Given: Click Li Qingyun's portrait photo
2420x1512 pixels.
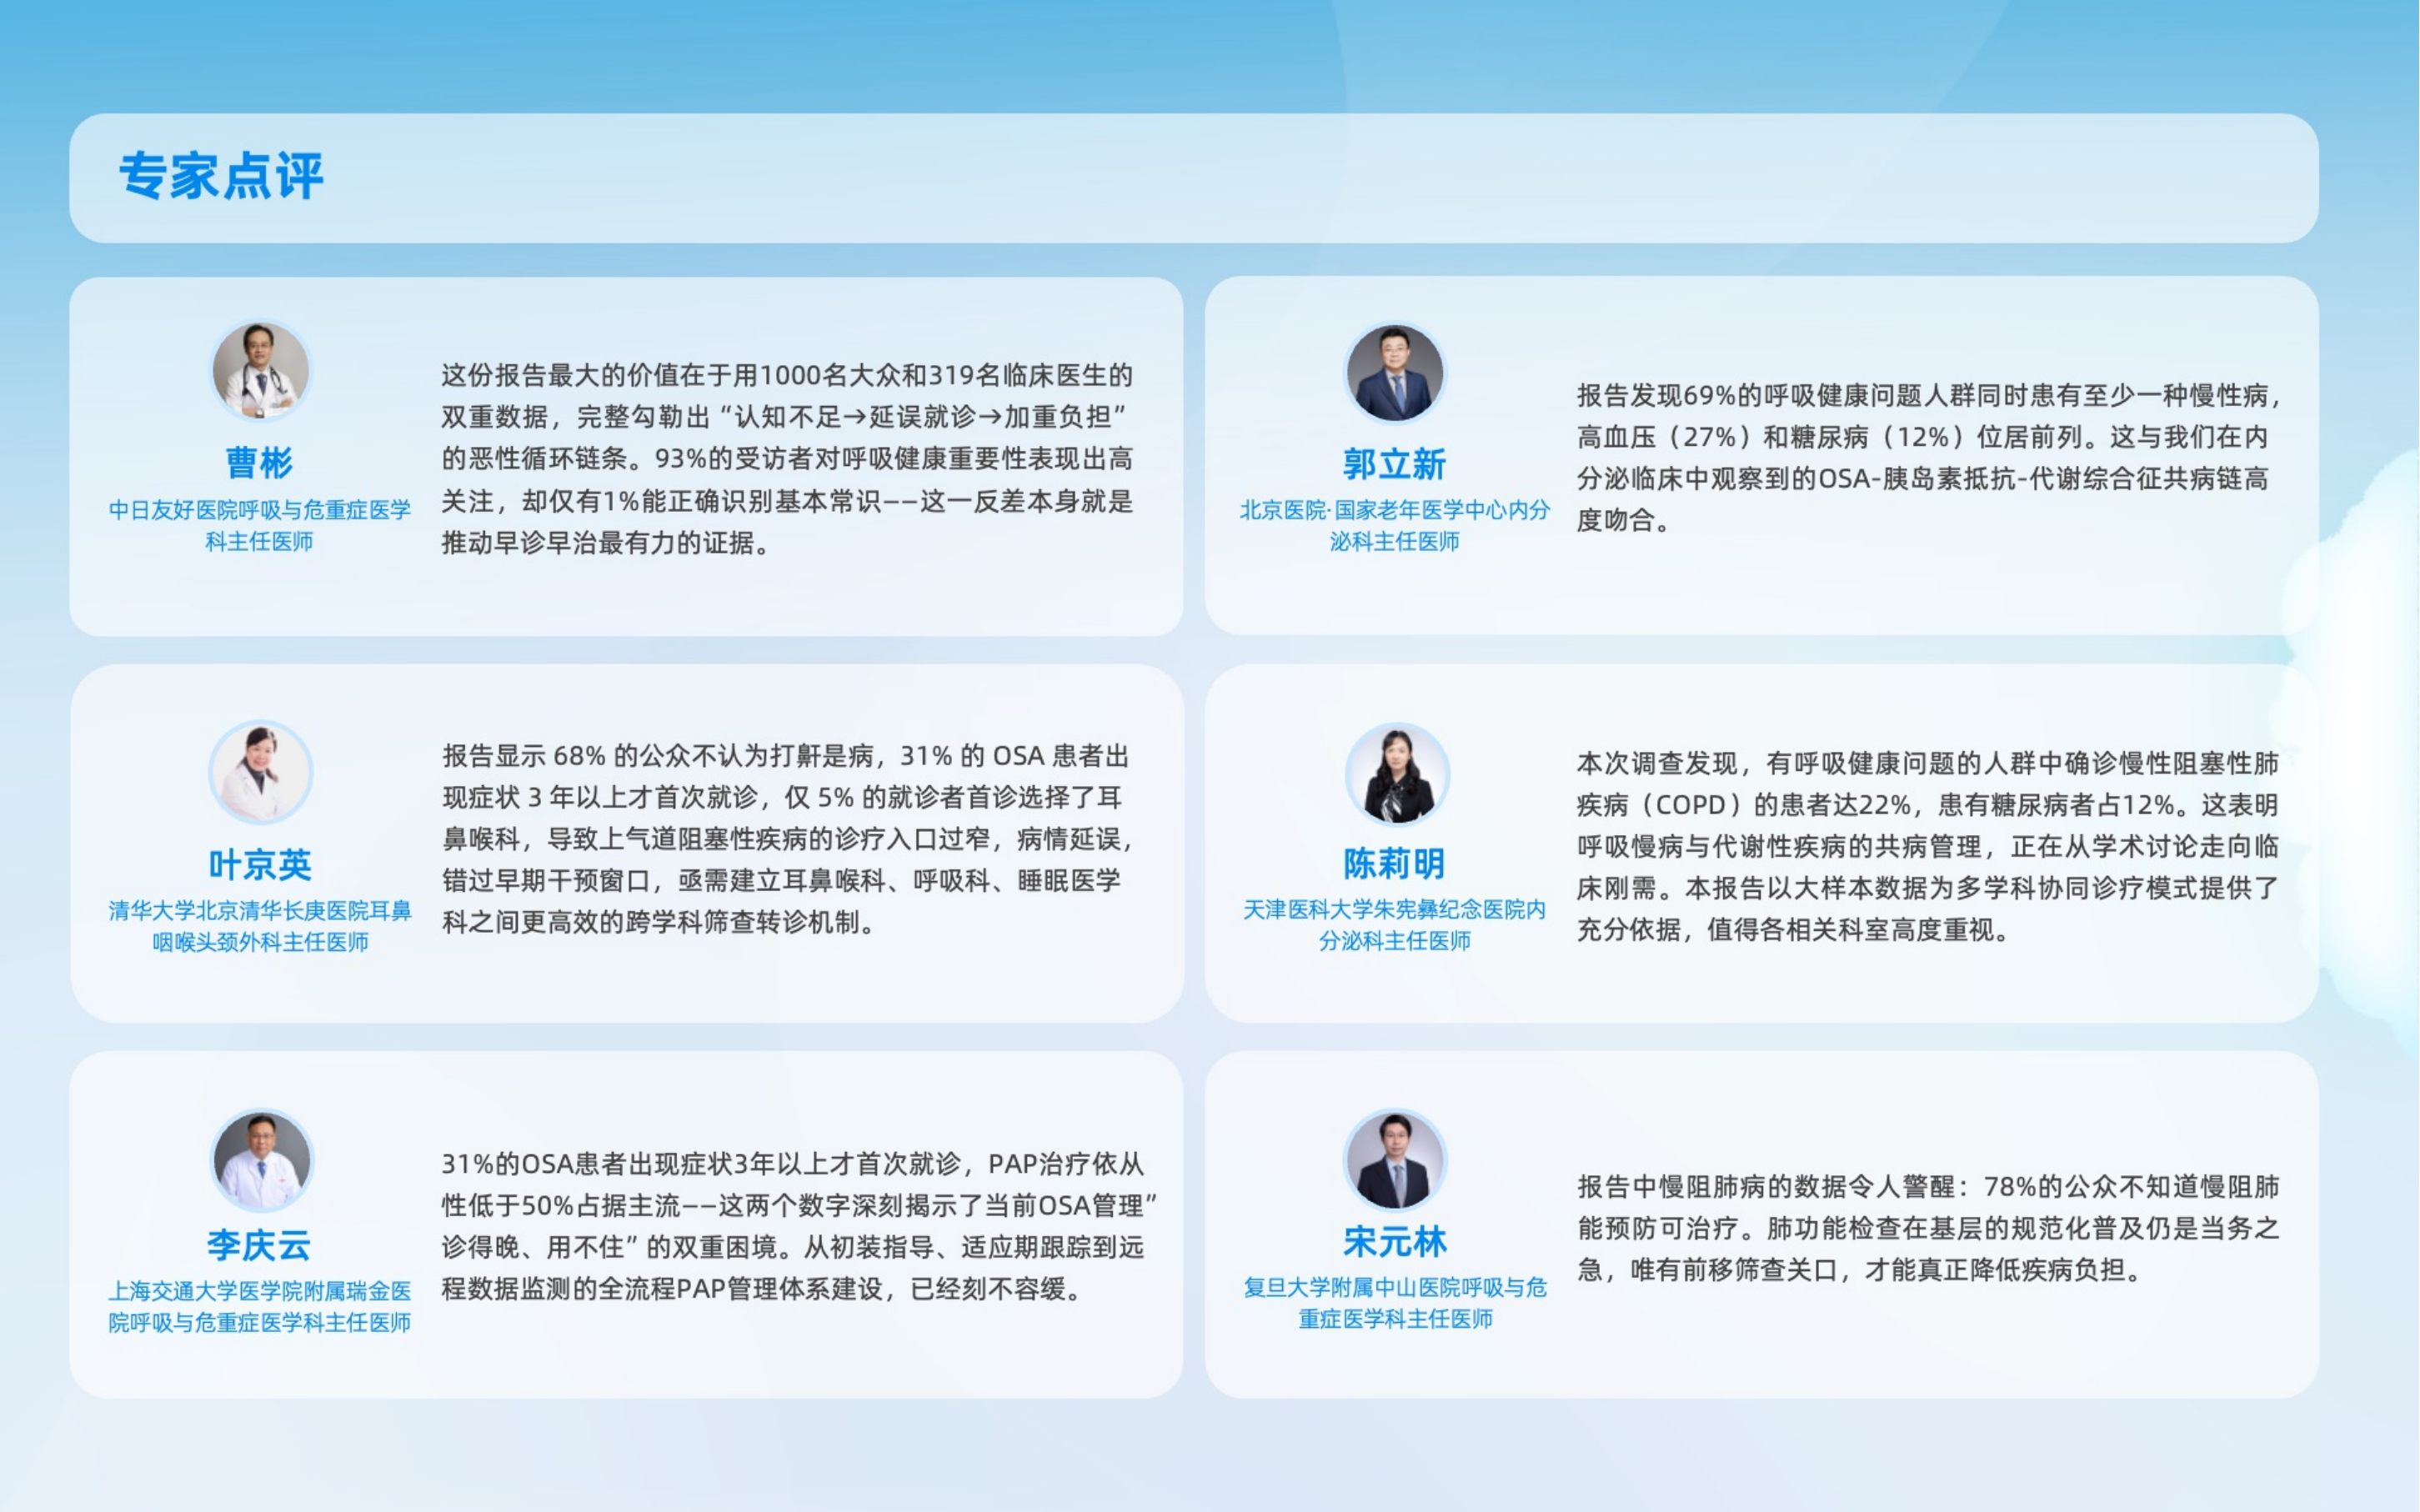Looking at the screenshot, I should (262, 1160).
